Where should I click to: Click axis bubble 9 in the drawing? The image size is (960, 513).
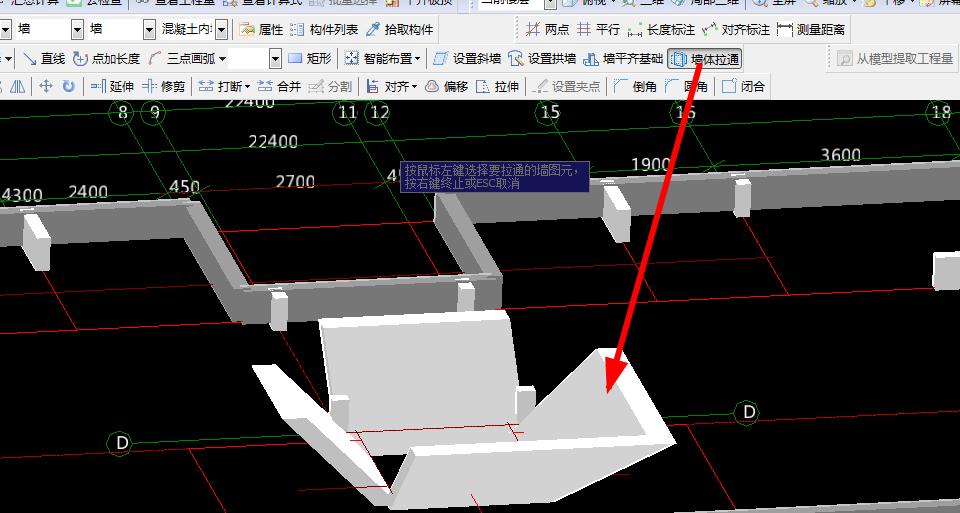click(x=154, y=113)
